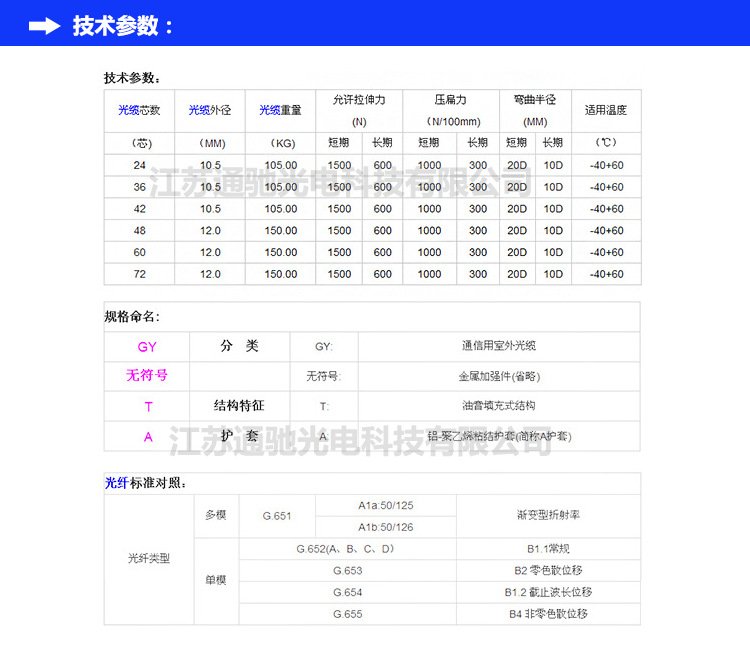The image size is (750, 650).
Task: Select core count cell 48
Action: pos(140,231)
